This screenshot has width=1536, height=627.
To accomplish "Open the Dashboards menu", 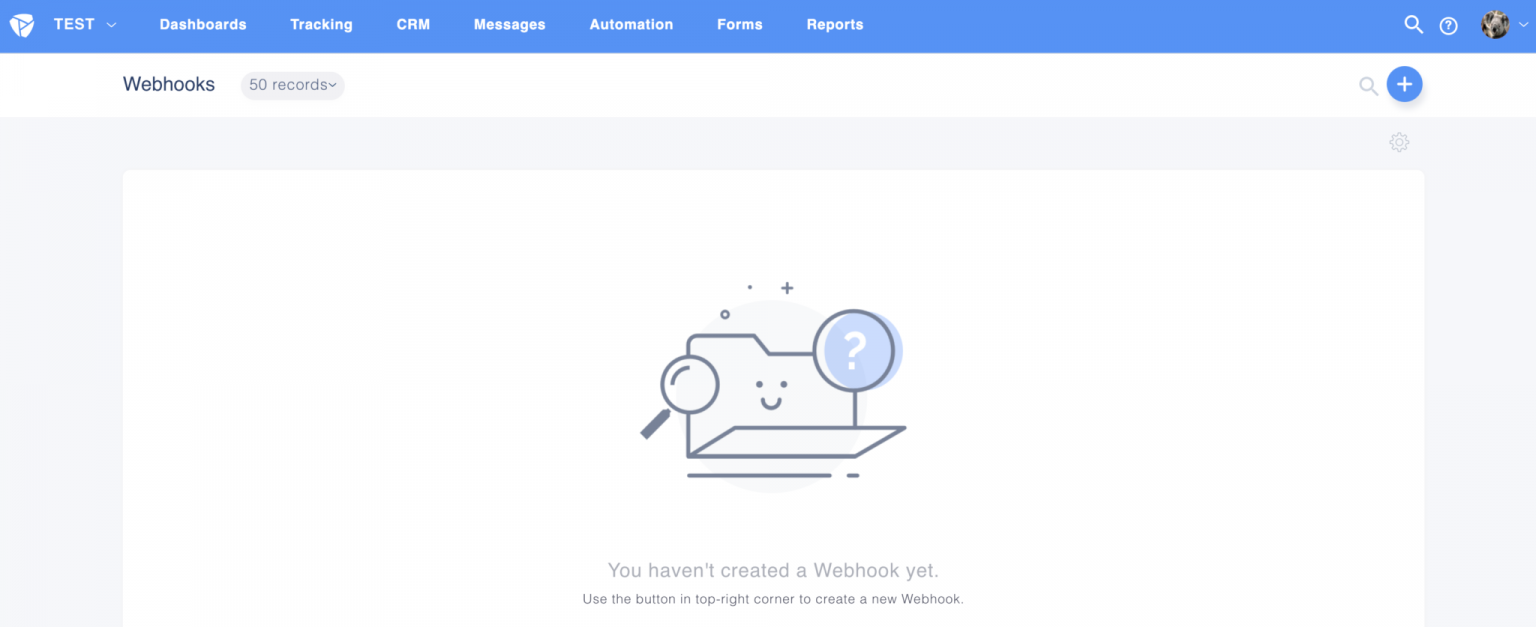I will pos(203,24).
